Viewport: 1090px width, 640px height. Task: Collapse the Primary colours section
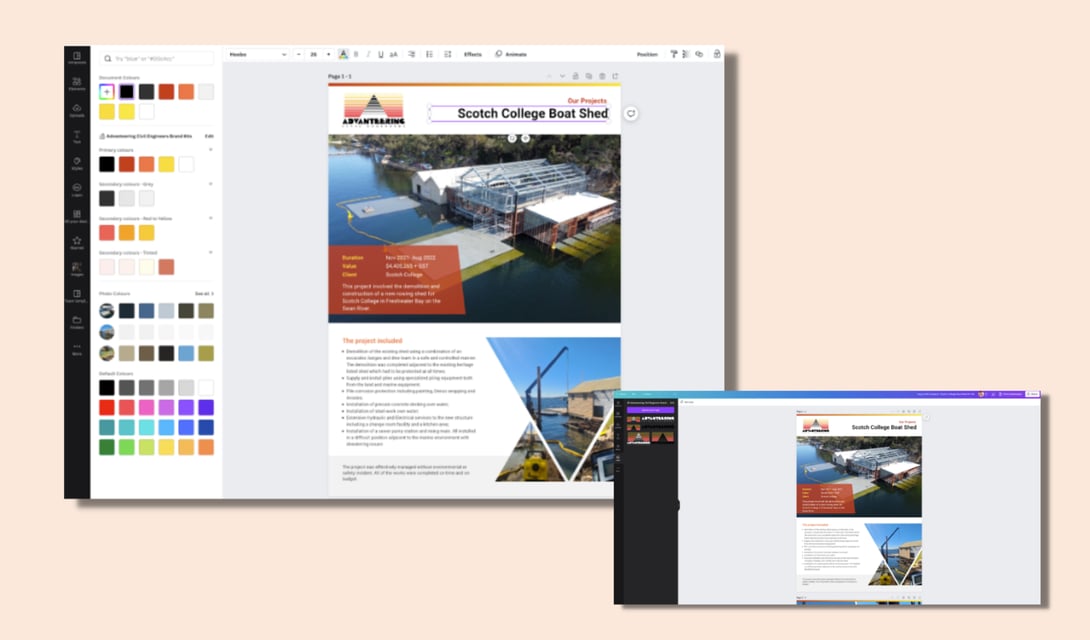click(x=211, y=150)
